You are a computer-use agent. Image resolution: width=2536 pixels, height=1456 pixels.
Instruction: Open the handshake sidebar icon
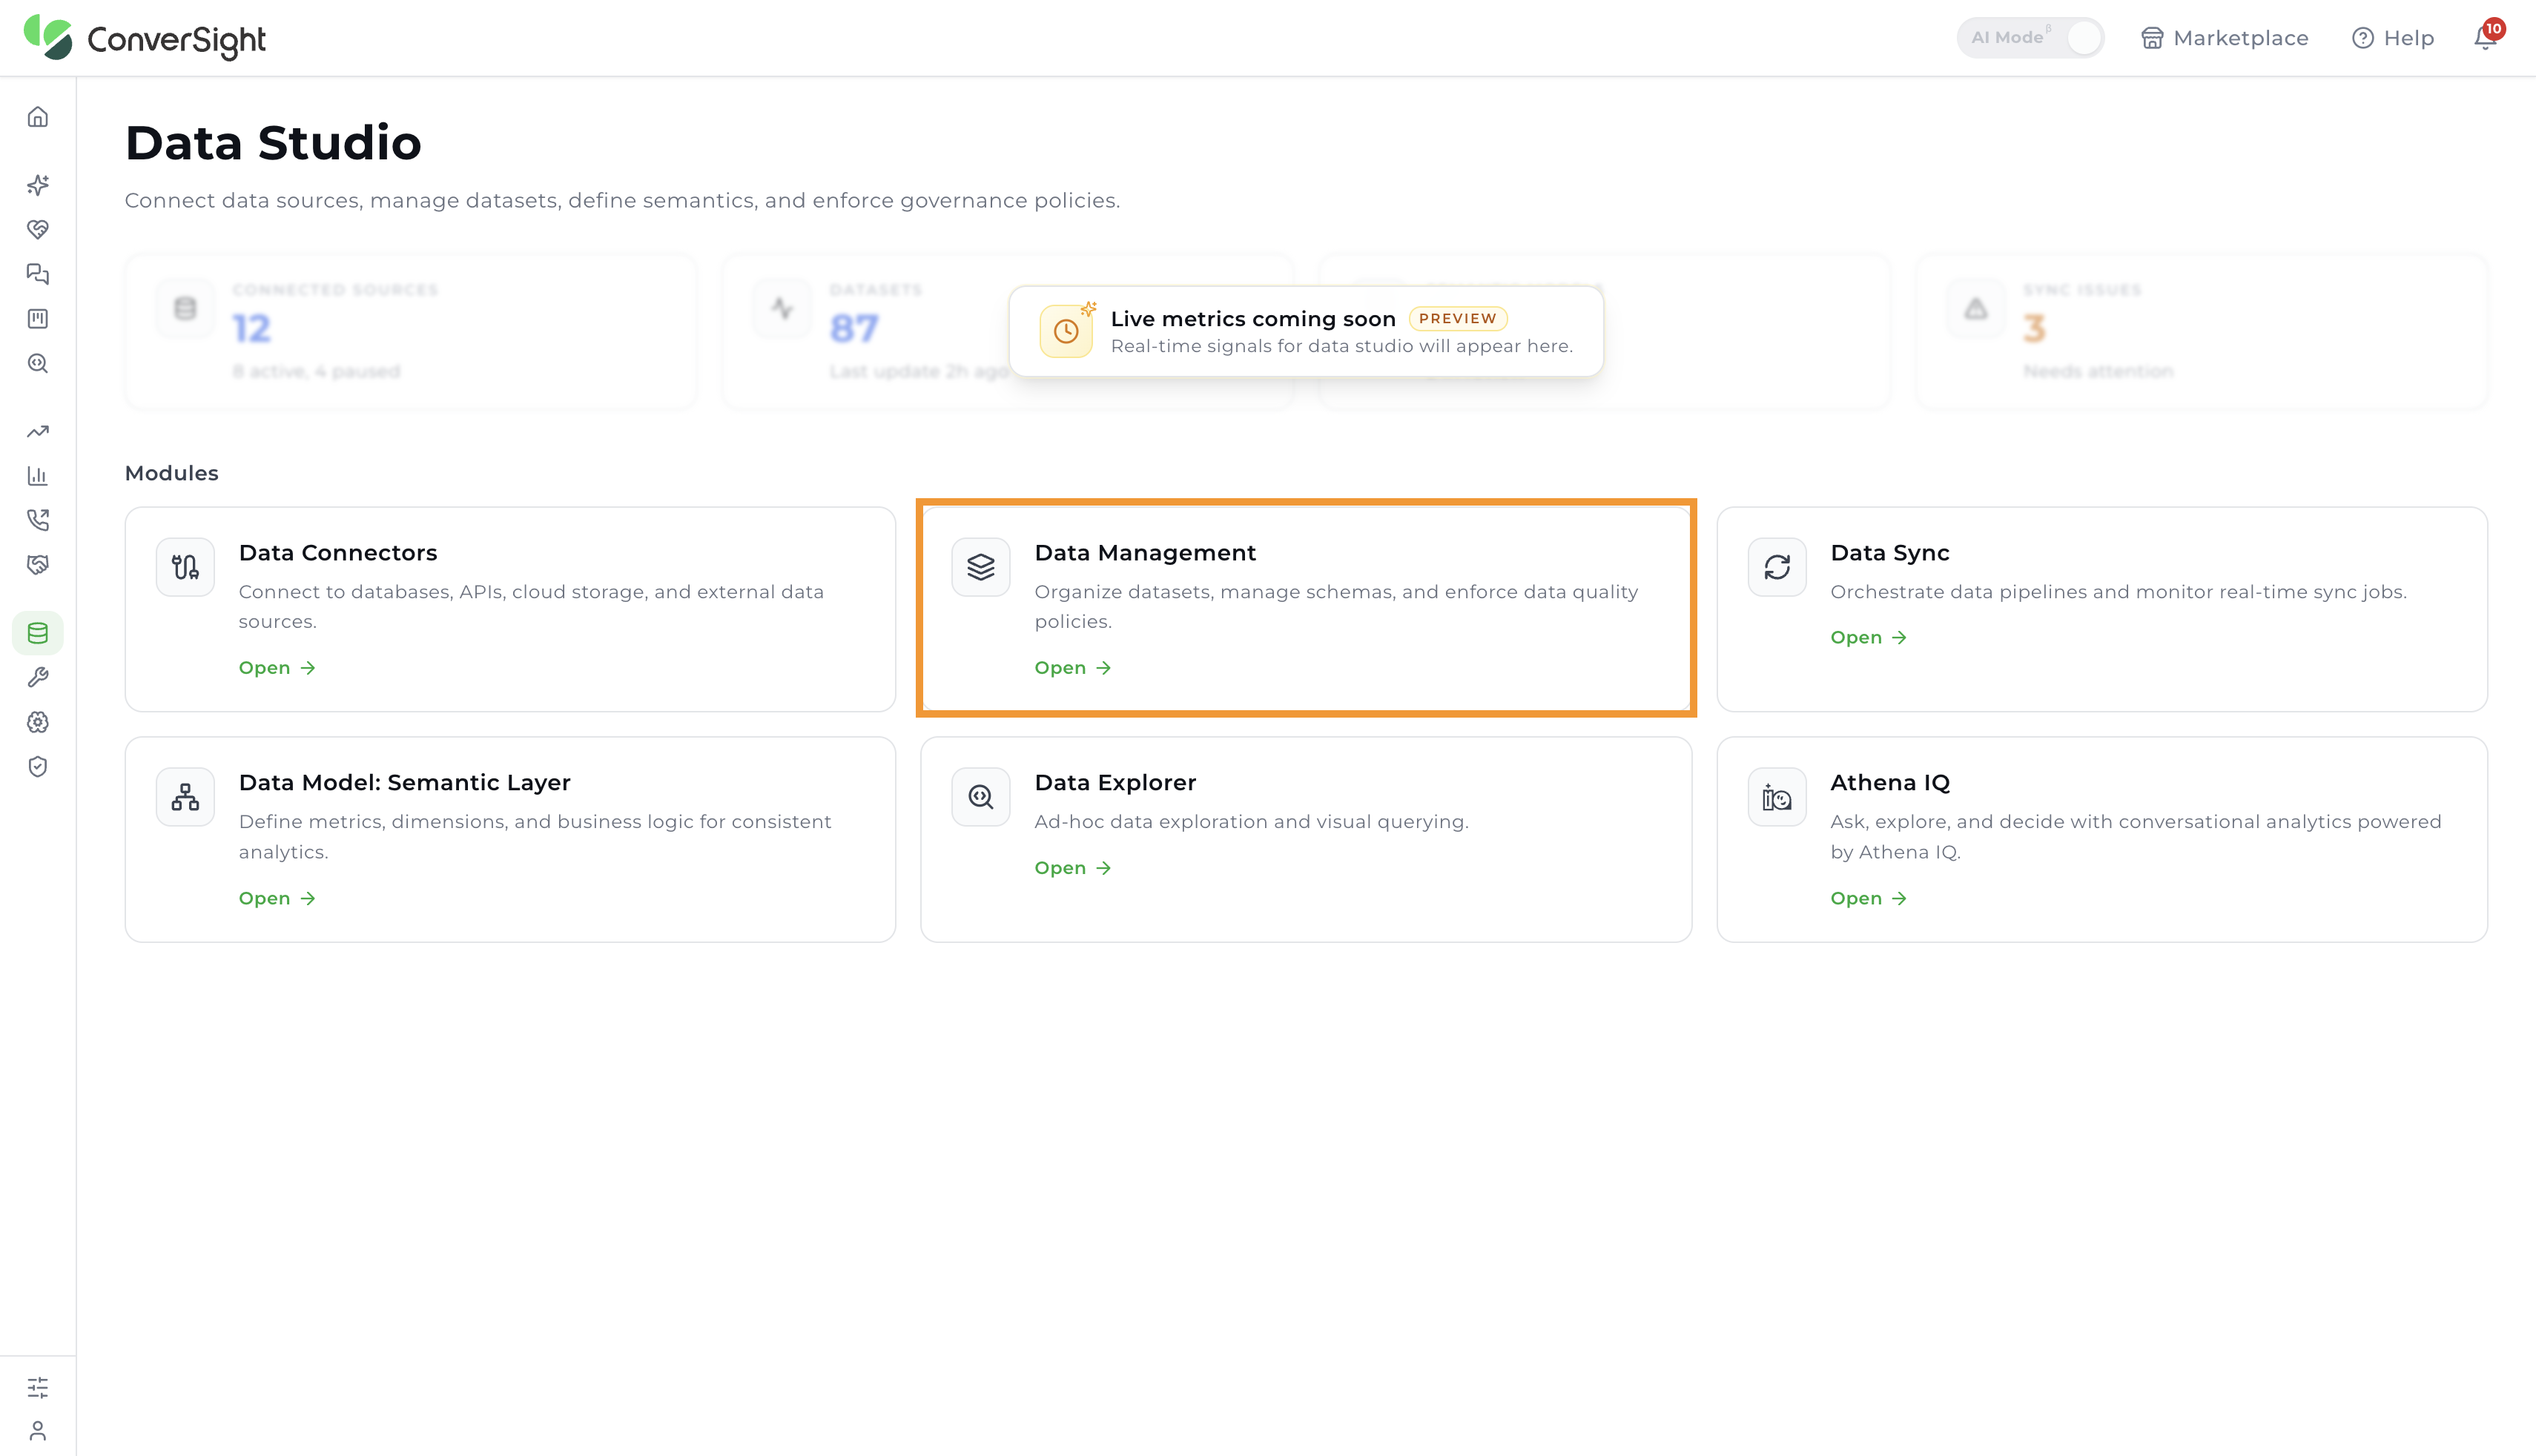tap(38, 565)
